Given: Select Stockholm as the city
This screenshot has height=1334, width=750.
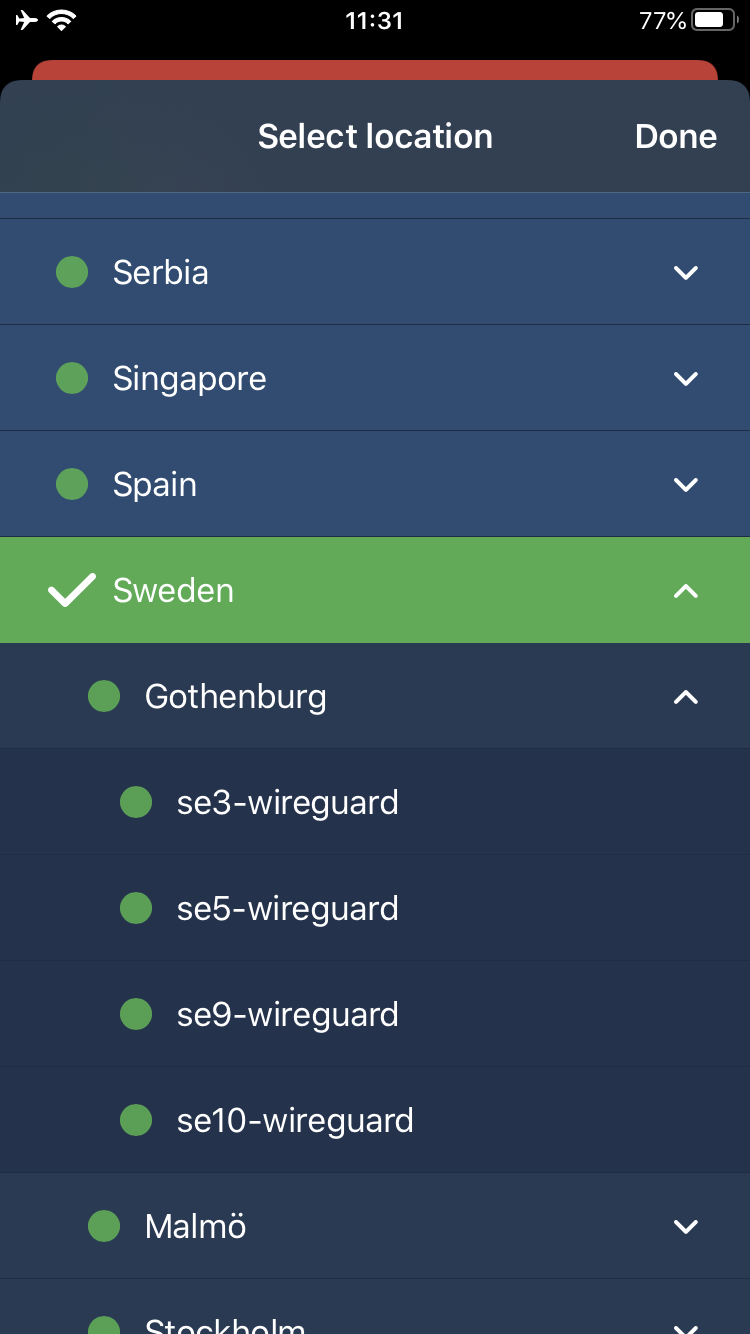Looking at the screenshot, I should [225, 1322].
